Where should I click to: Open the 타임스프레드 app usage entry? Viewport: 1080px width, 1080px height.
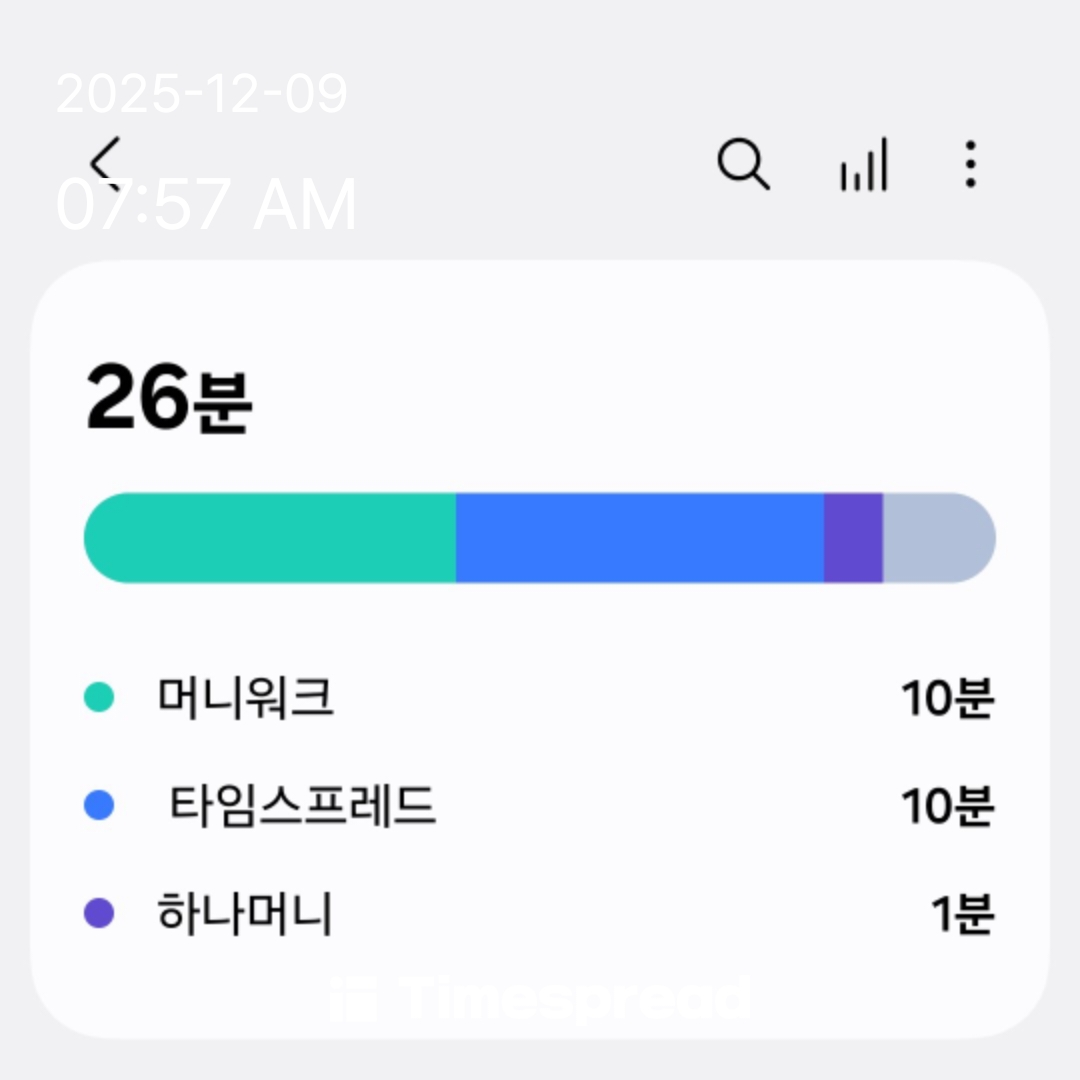coord(303,805)
